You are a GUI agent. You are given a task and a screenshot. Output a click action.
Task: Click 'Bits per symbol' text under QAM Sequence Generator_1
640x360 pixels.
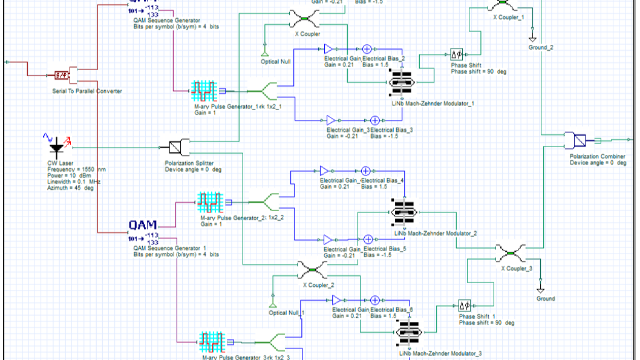[x=176, y=254]
